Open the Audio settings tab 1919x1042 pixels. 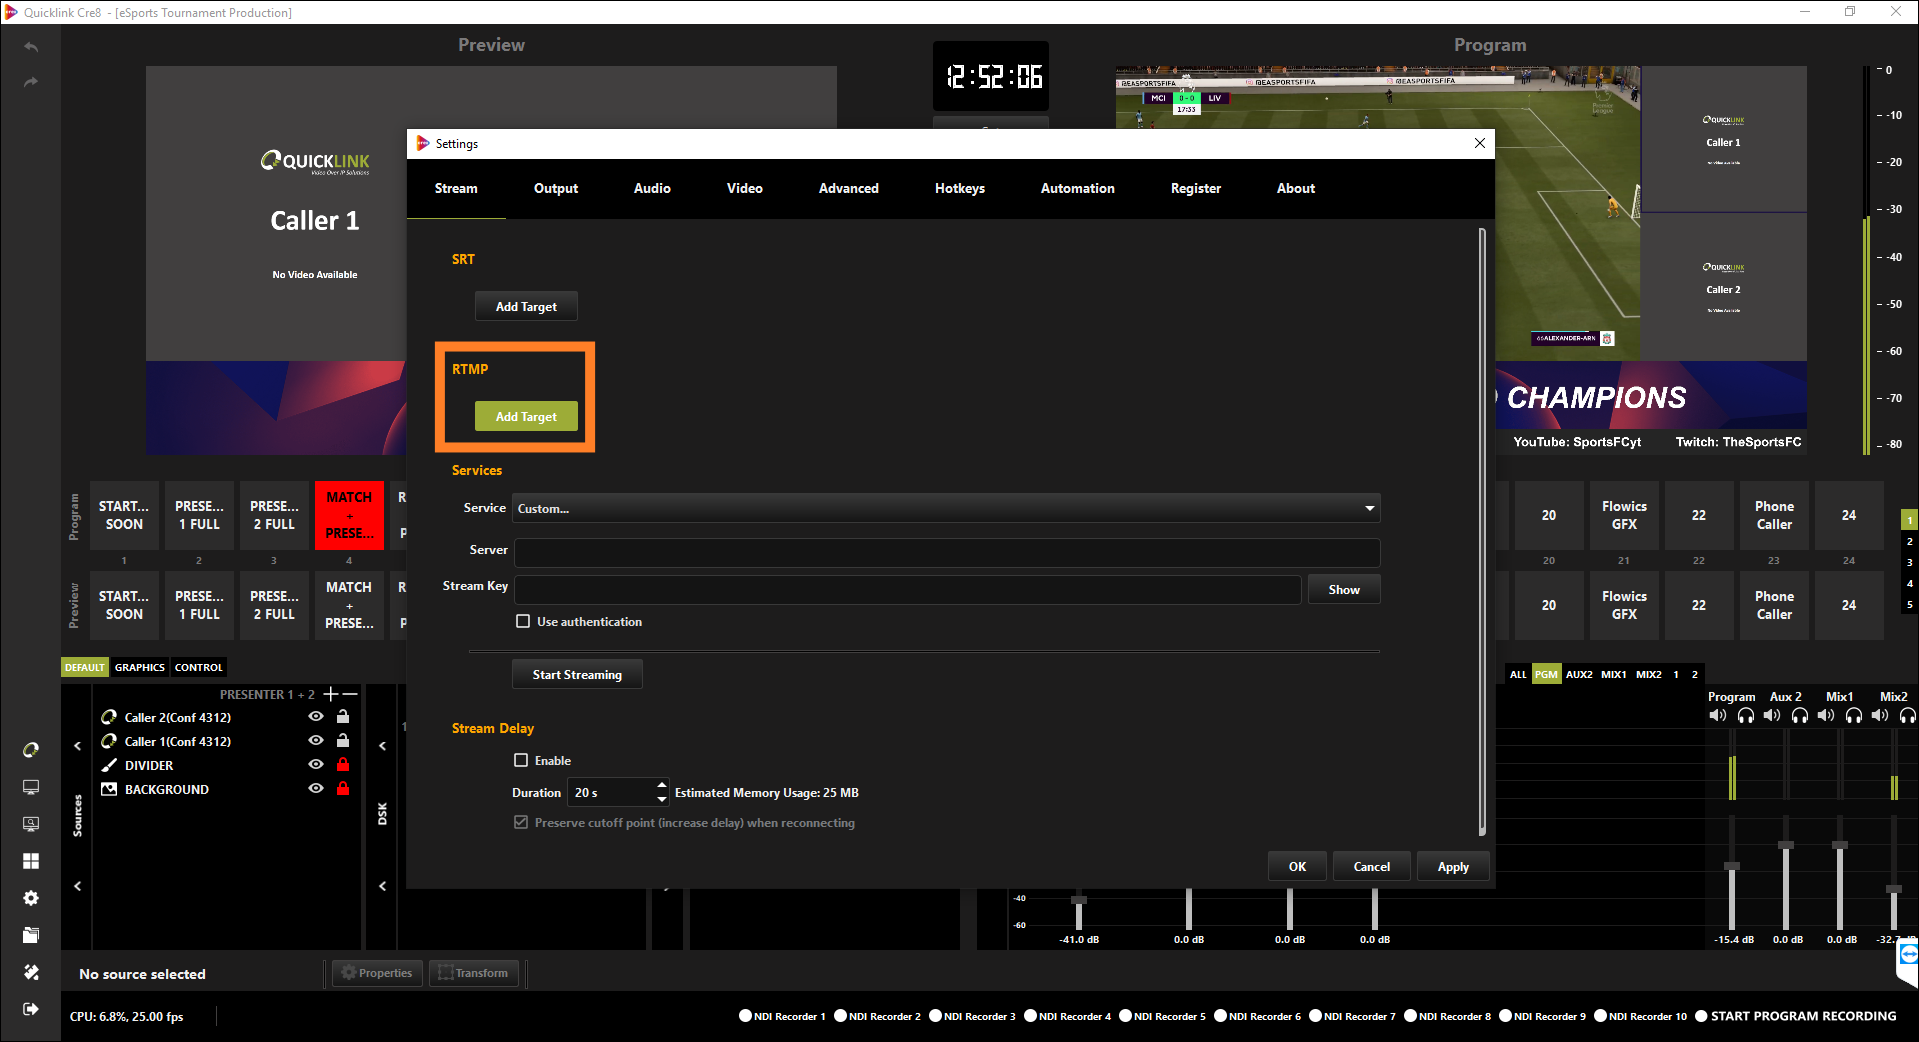[652, 188]
